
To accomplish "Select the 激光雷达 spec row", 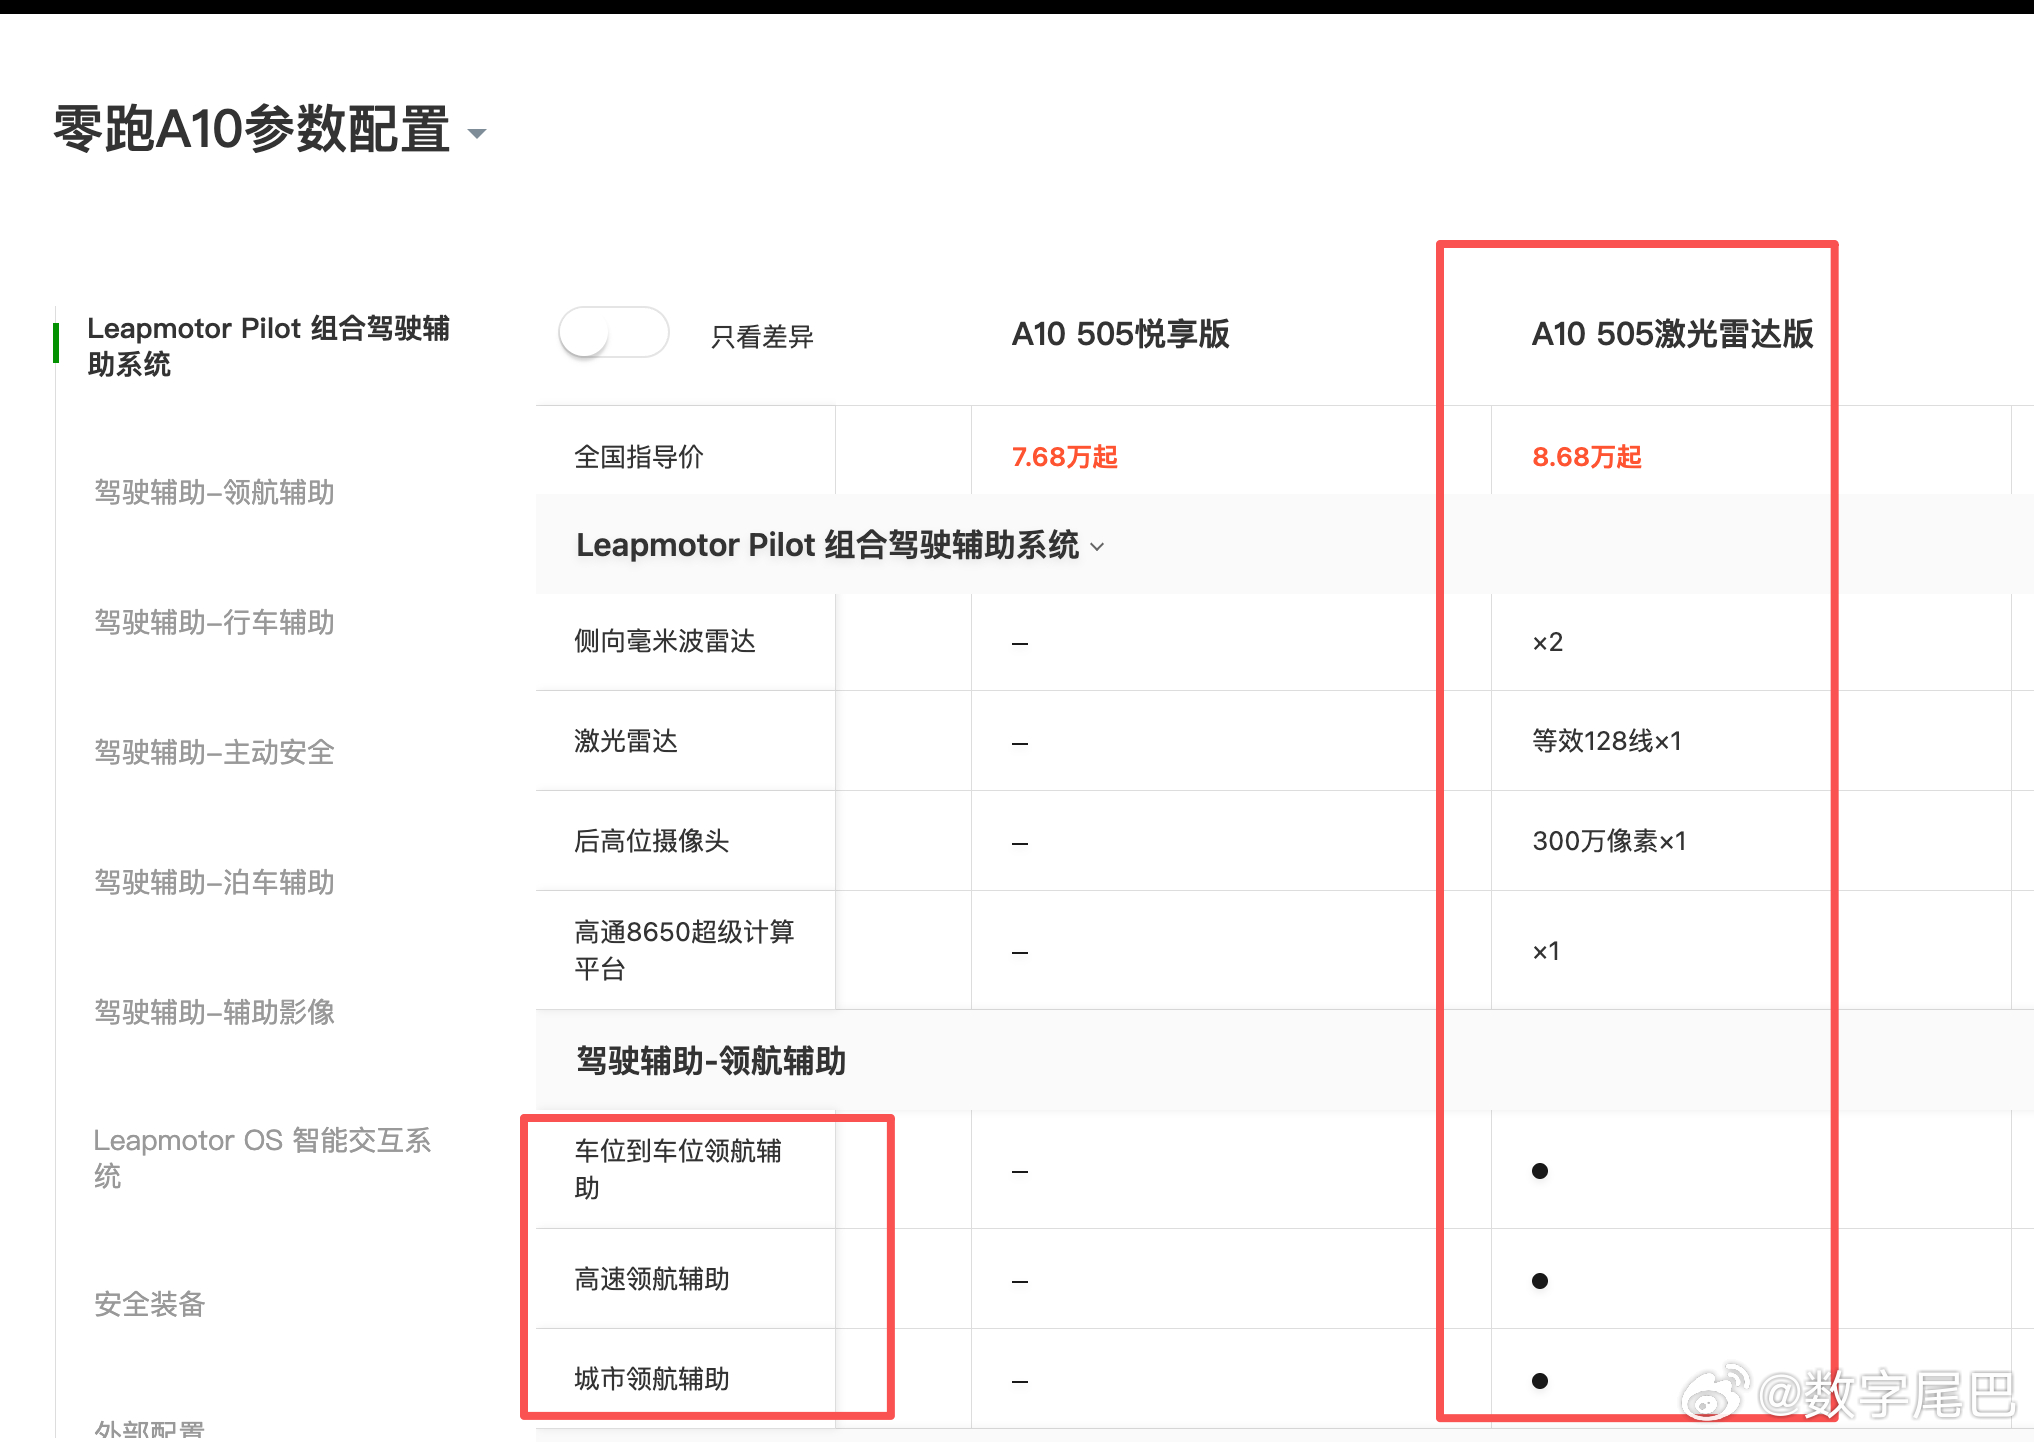I will click(x=625, y=742).
